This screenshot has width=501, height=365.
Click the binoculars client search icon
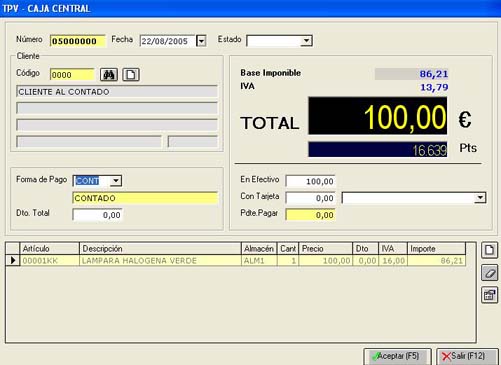(109, 75)
